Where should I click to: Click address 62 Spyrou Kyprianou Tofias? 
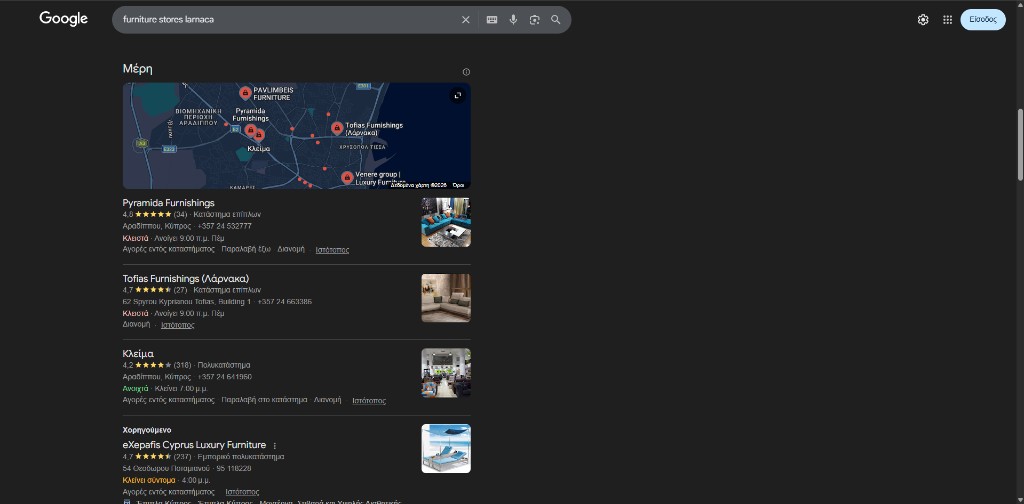[187, 302]
